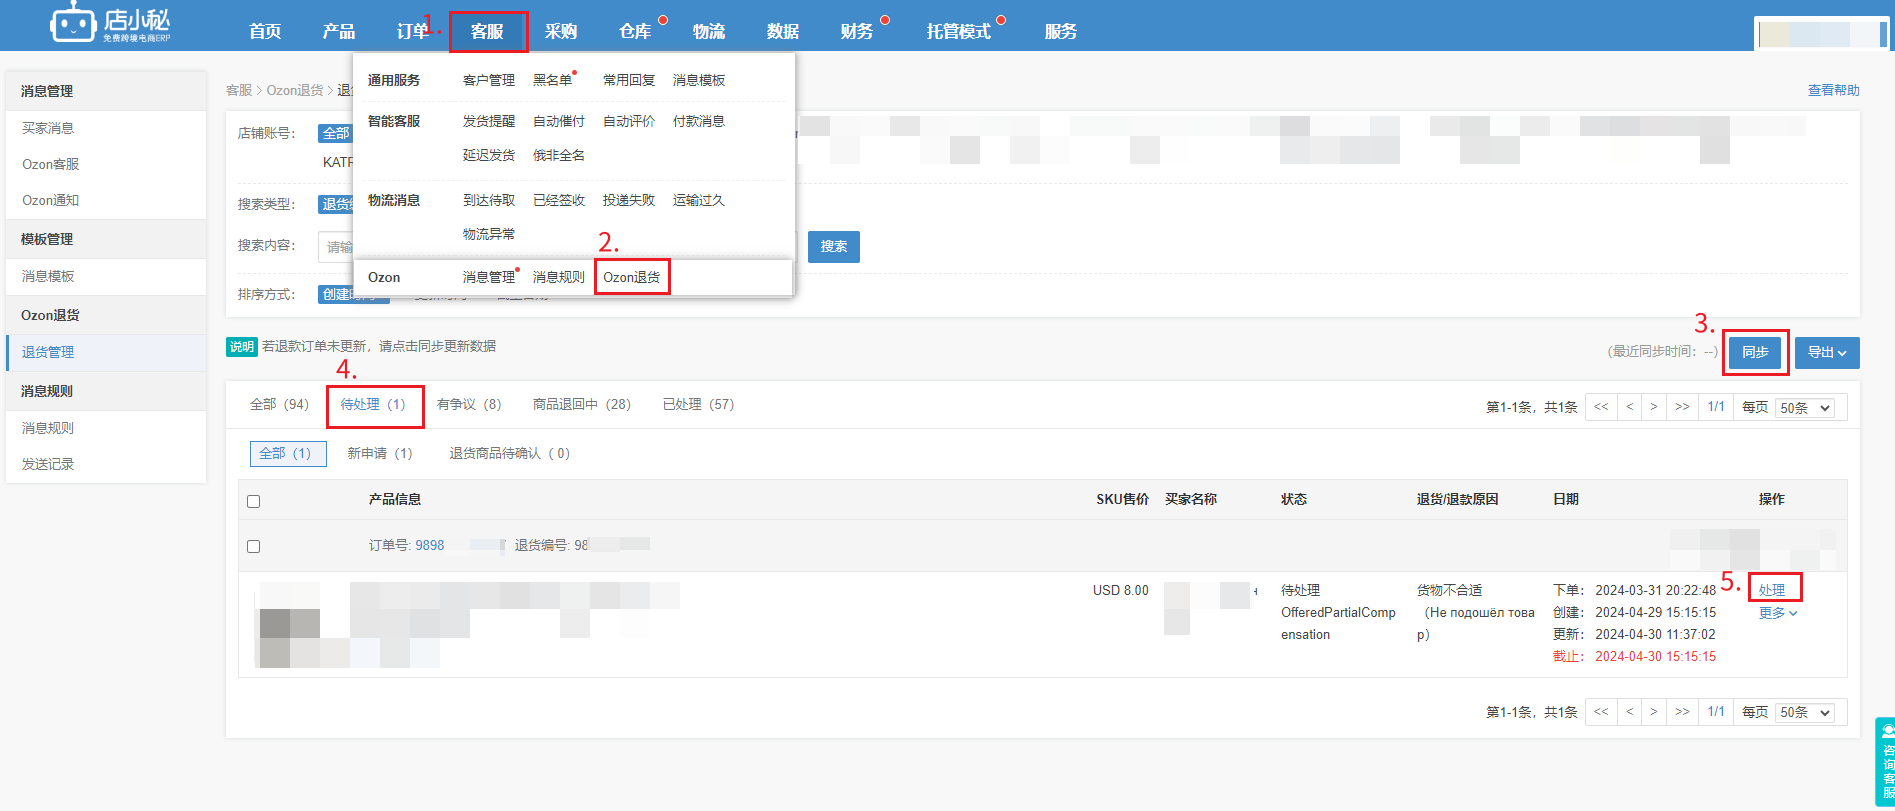
Task: Choose 常用回复 from the dropdown menu
Action: 629,80
